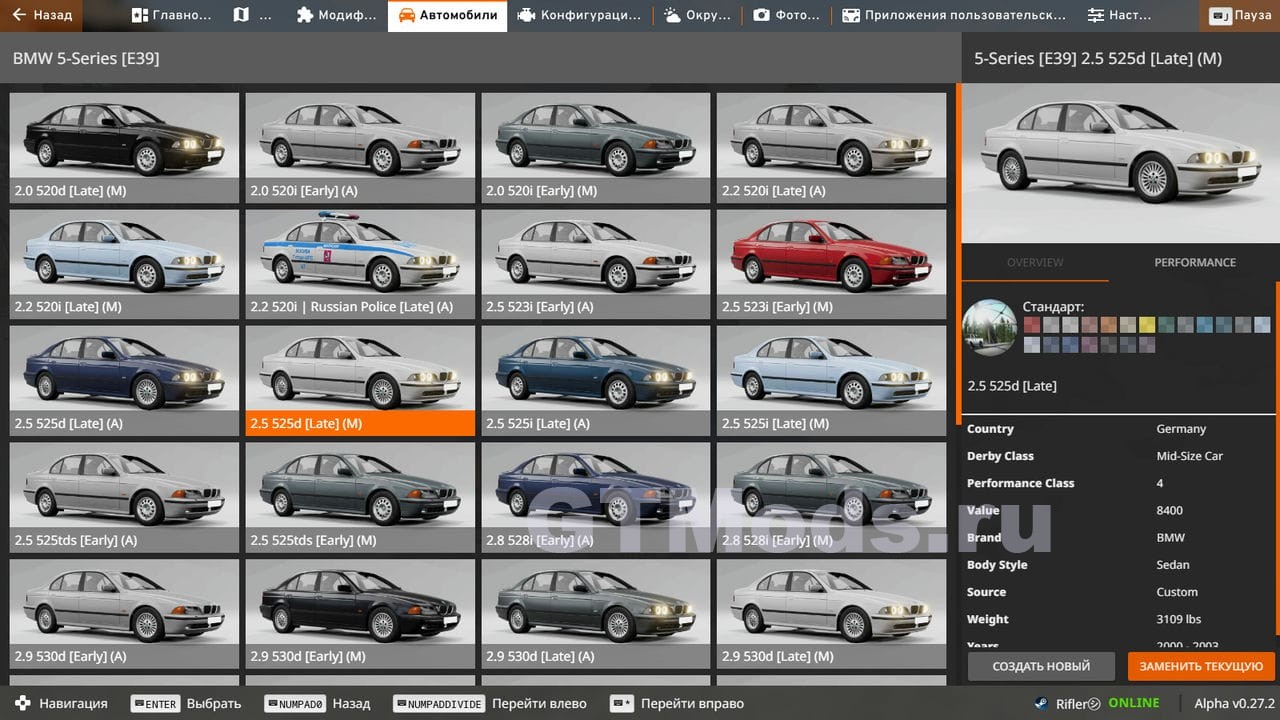This screenshot has width=1280, height=720.
Task: Pick the orange paint swatch
Action: pyautogui.click(x=1108, y=324)
